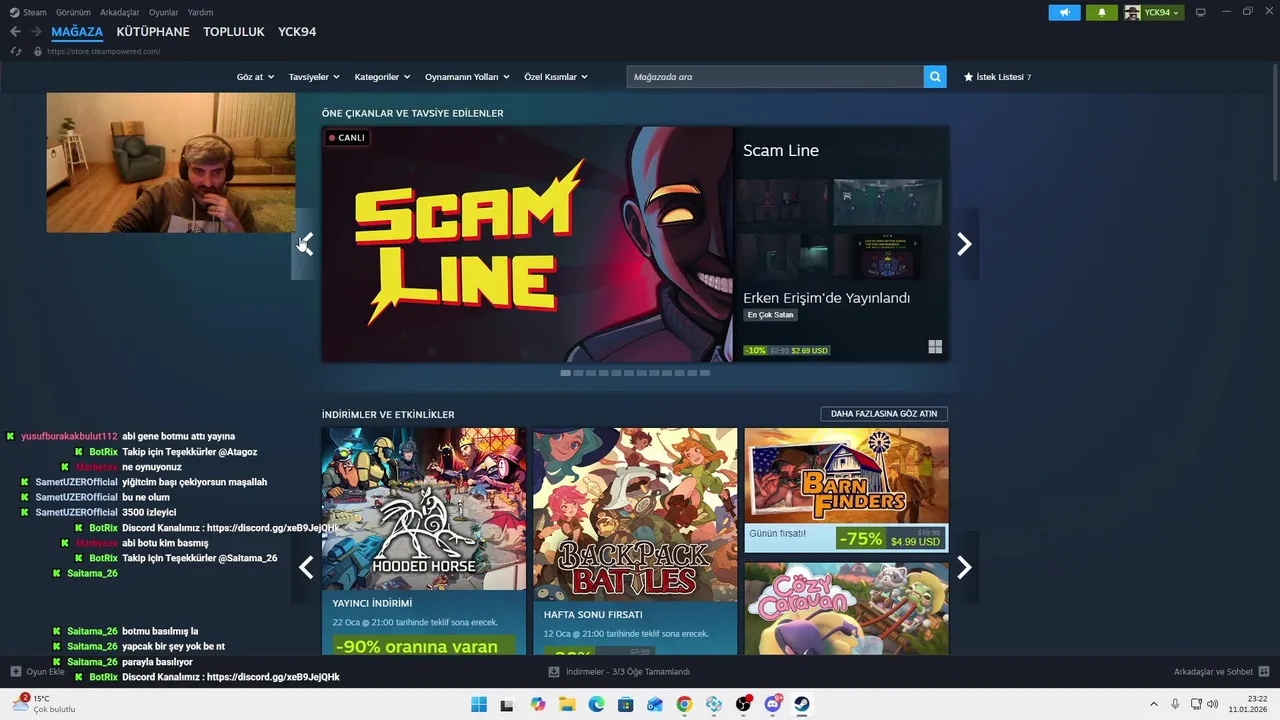Click the En Çok Satan tag

[x=770, y=315]
